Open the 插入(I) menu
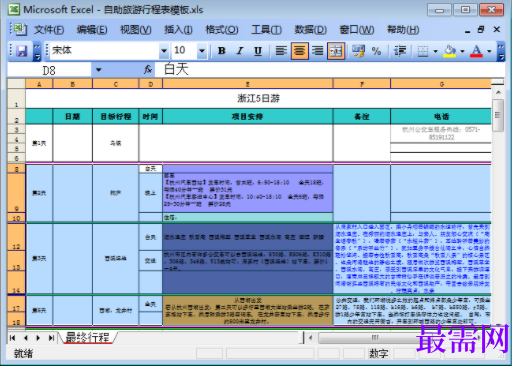Viewport: 528px width, 370px height. [178, 30]
